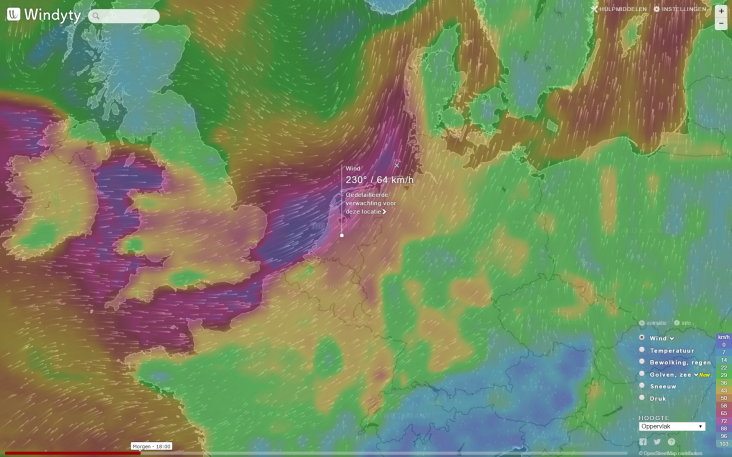Screen dimensions: 732x457
Task: Share via the Facebook icon
Action: pyautogui.click(x=643, y=441)
